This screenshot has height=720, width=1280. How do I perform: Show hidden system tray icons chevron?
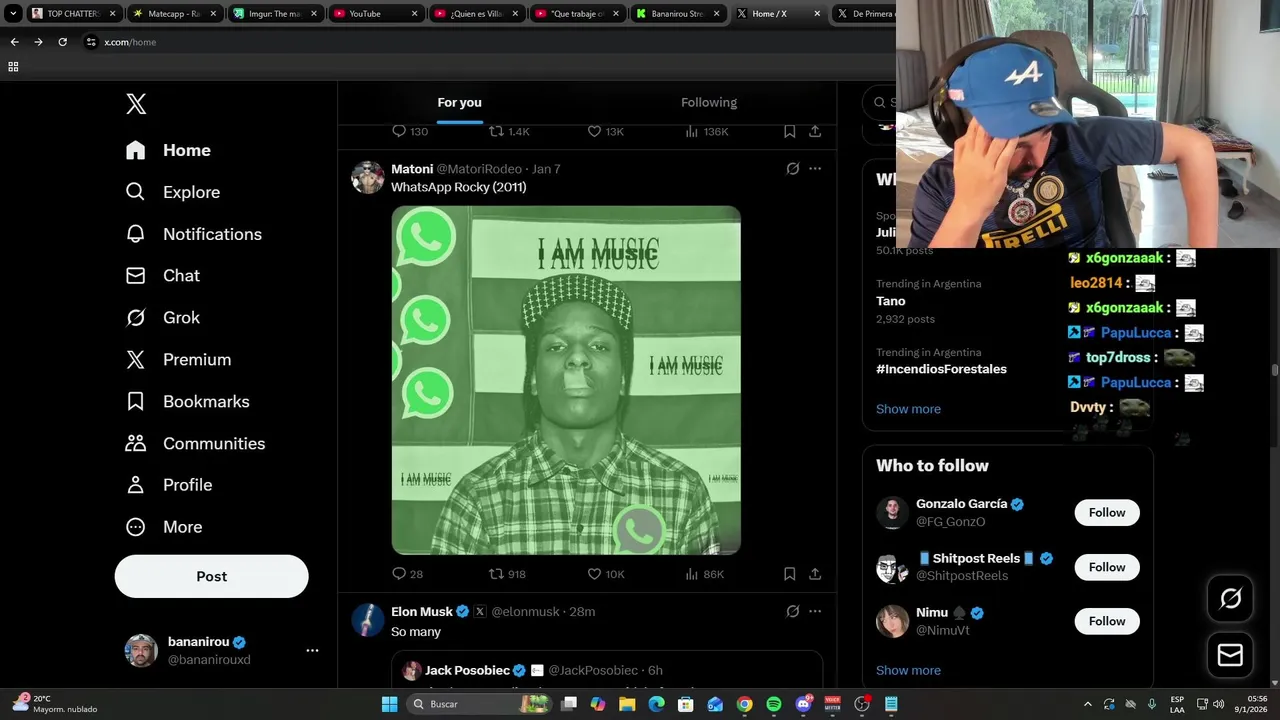coord(1088,704)
